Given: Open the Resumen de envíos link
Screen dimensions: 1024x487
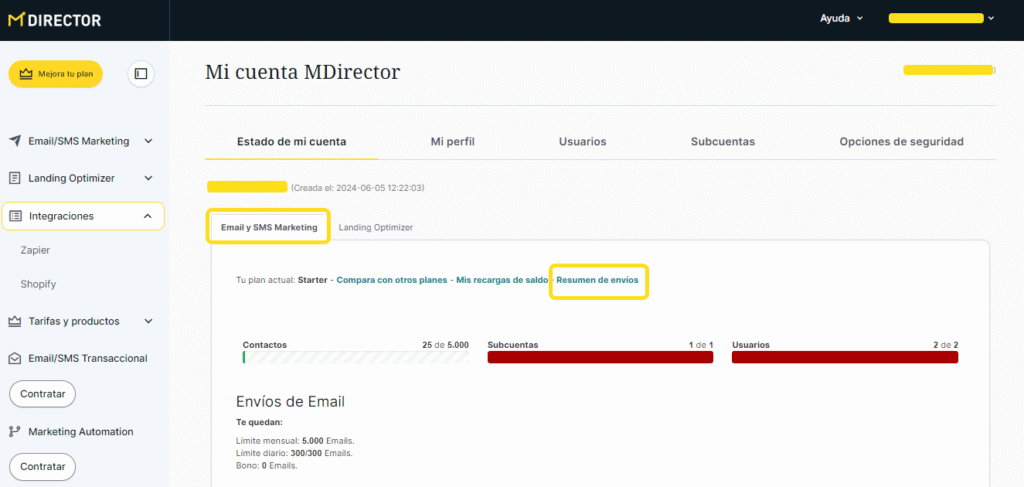Looking at the screenshot, I should click(x=598, y=280).
